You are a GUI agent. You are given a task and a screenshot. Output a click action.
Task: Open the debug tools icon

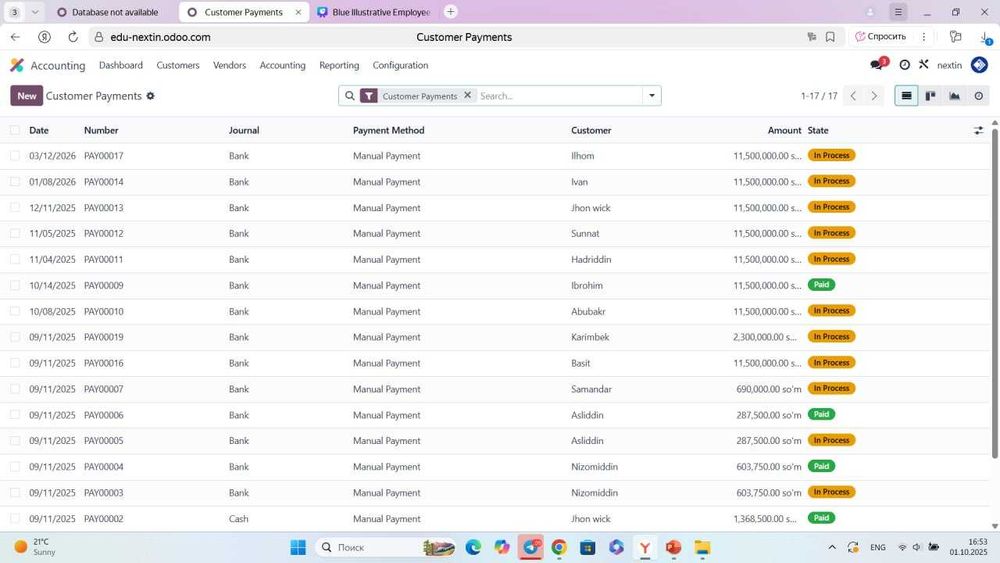(x=923, y=64)
